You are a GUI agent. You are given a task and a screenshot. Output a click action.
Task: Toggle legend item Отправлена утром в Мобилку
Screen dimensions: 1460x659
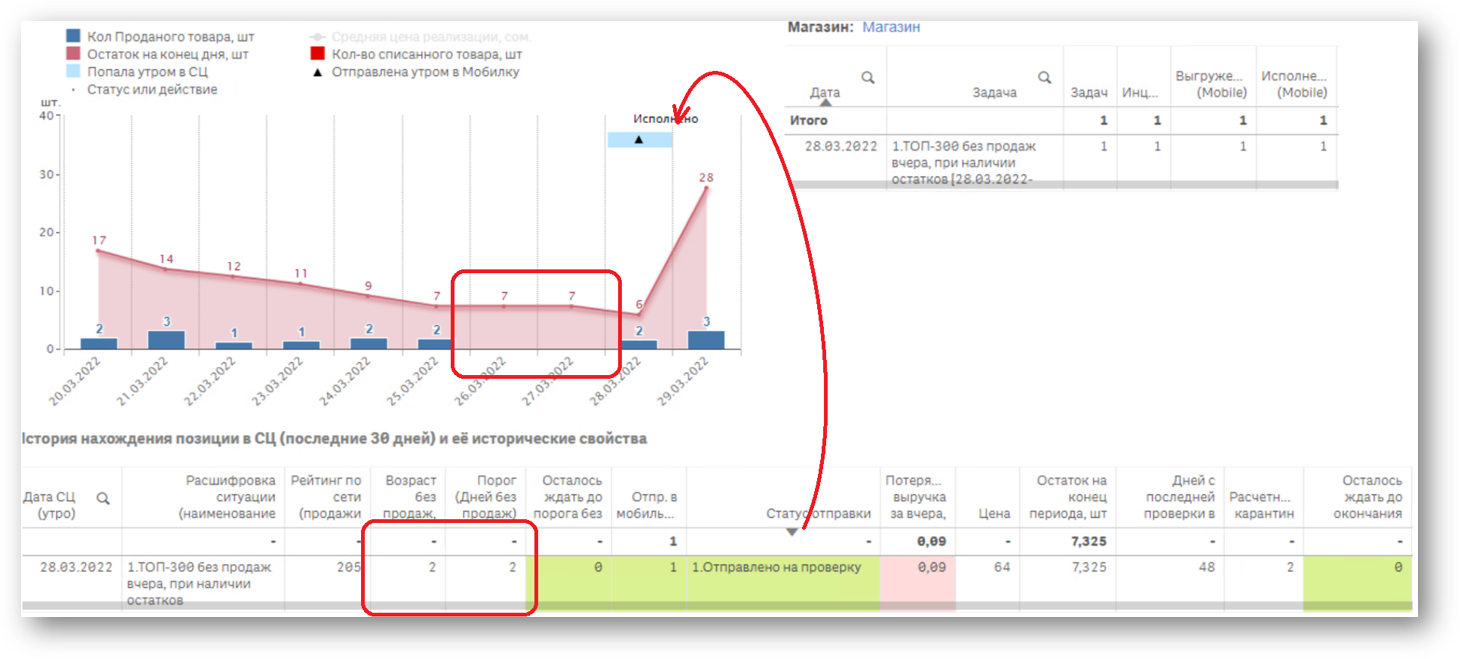(x=415, y=72)
